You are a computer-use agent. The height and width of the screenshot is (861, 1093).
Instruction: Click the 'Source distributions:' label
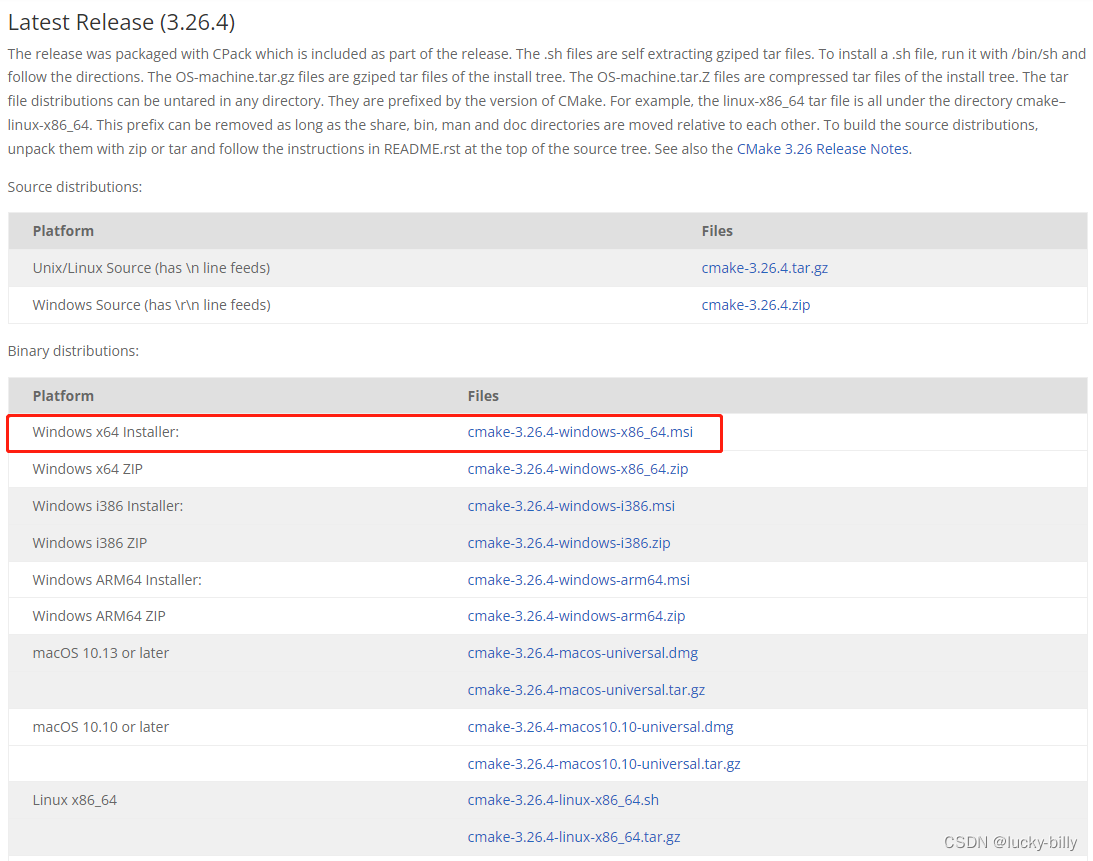coord(75,187)
